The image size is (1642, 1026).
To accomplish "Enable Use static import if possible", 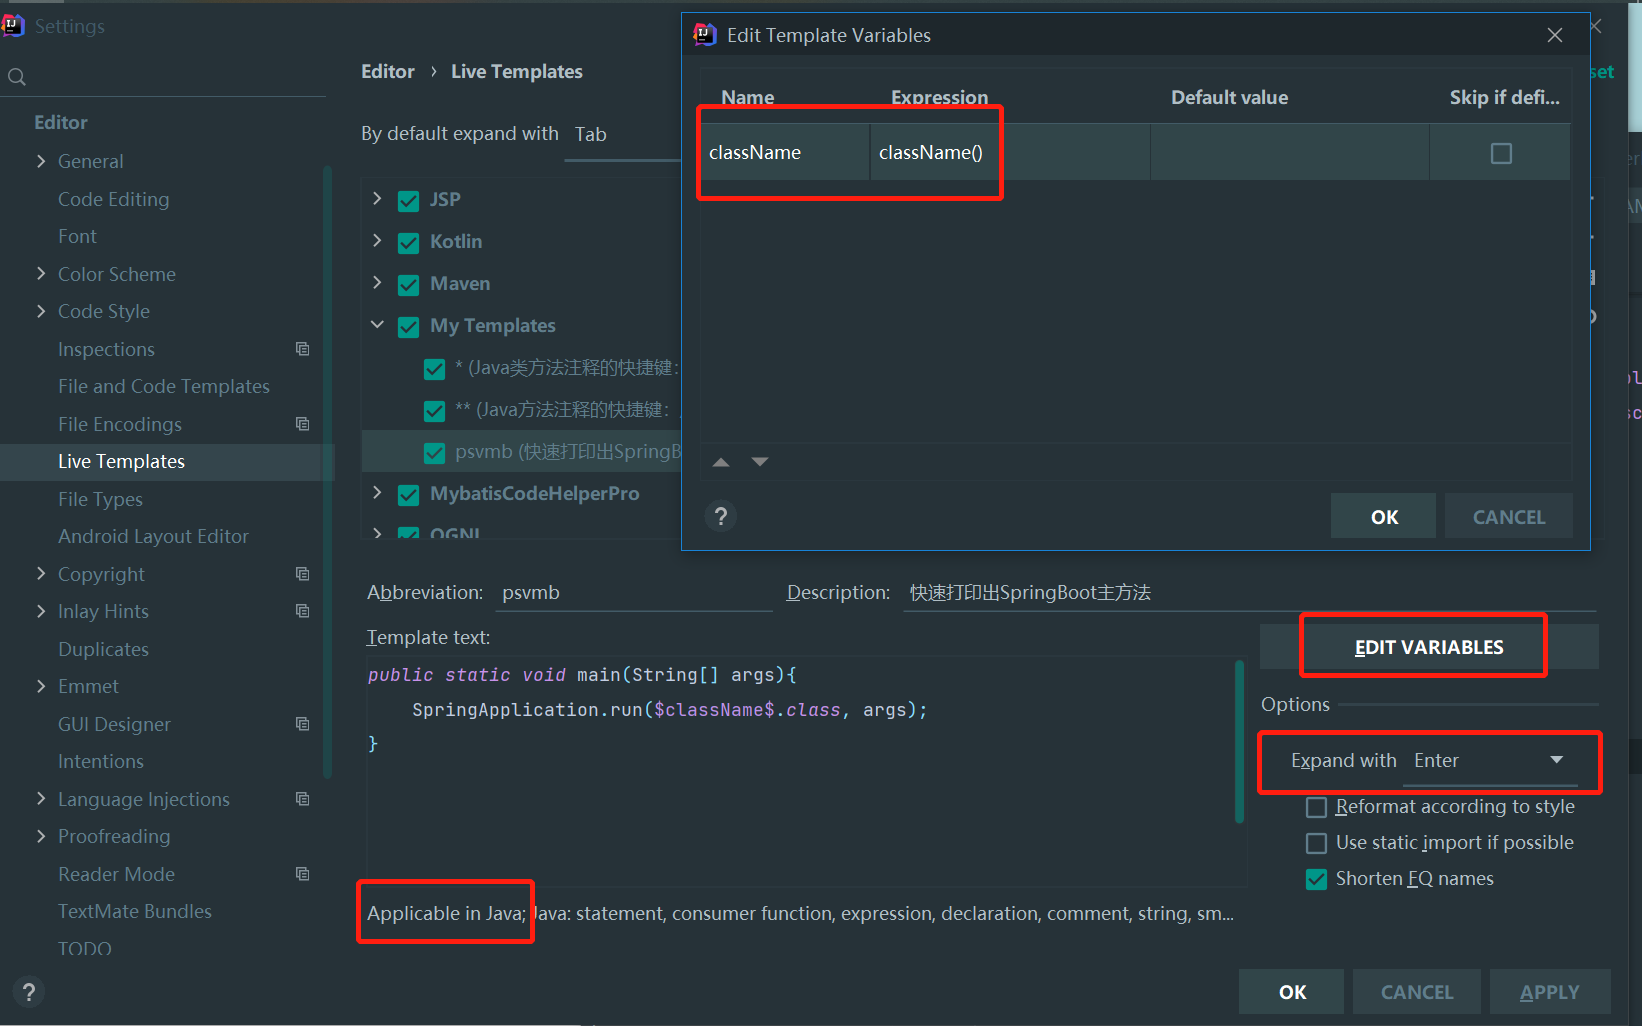I will coord(1317,843).
